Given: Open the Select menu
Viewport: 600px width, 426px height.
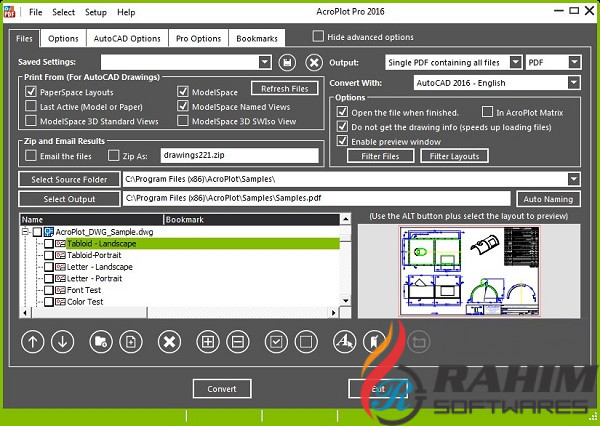Looking at the screenshot, I should [x=64, y=12].
